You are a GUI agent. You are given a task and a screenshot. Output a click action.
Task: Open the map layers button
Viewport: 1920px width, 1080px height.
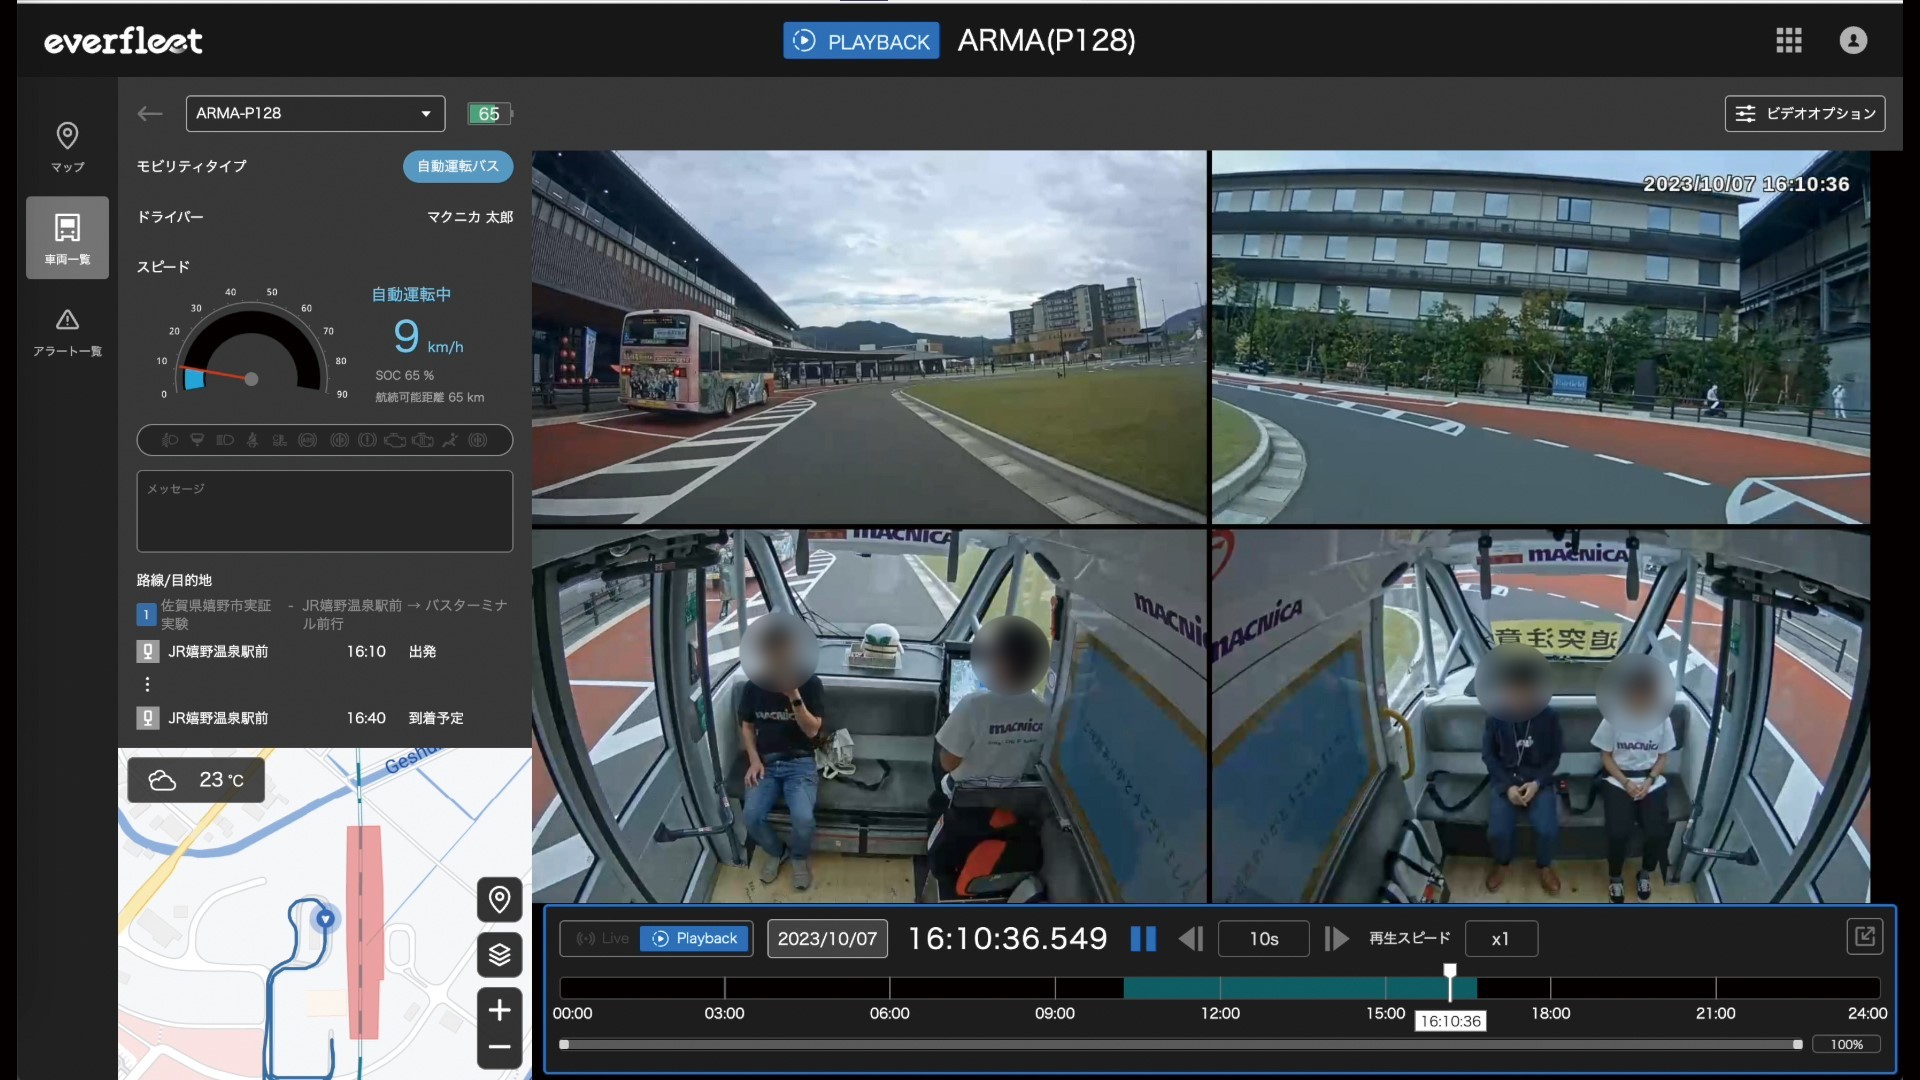pyautogui.click(x=499, y=956)
